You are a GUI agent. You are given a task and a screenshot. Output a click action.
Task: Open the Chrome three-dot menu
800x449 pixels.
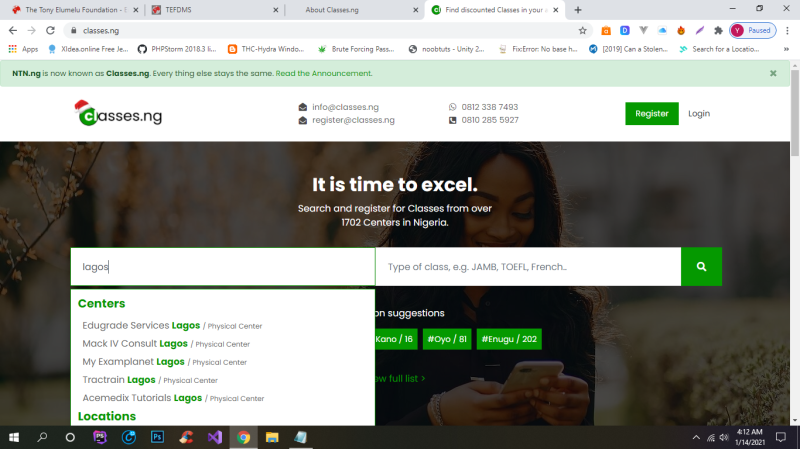[787, 31]
